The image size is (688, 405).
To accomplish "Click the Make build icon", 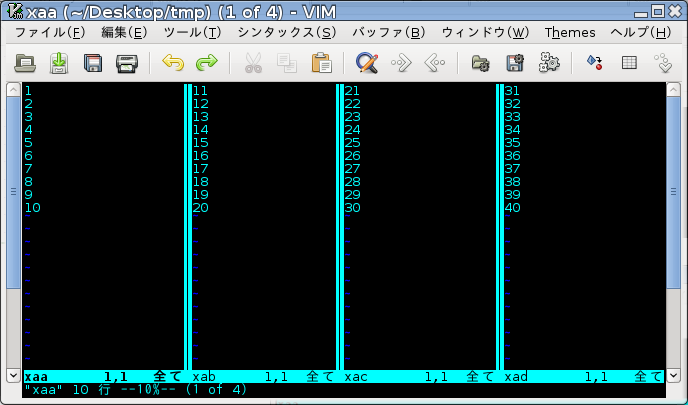I will click(x=595, y=63).
